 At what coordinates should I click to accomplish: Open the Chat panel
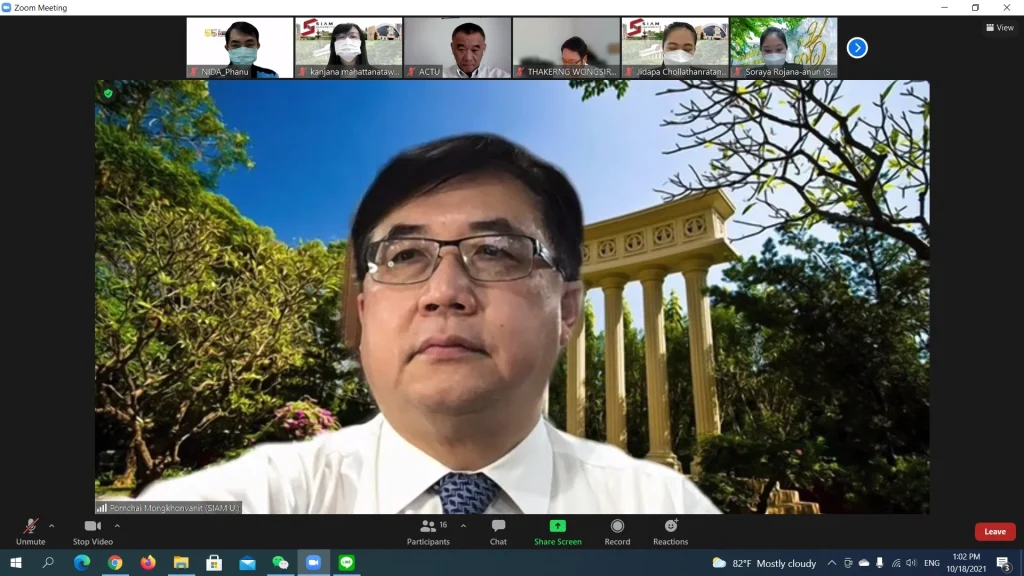pos(498,532)
